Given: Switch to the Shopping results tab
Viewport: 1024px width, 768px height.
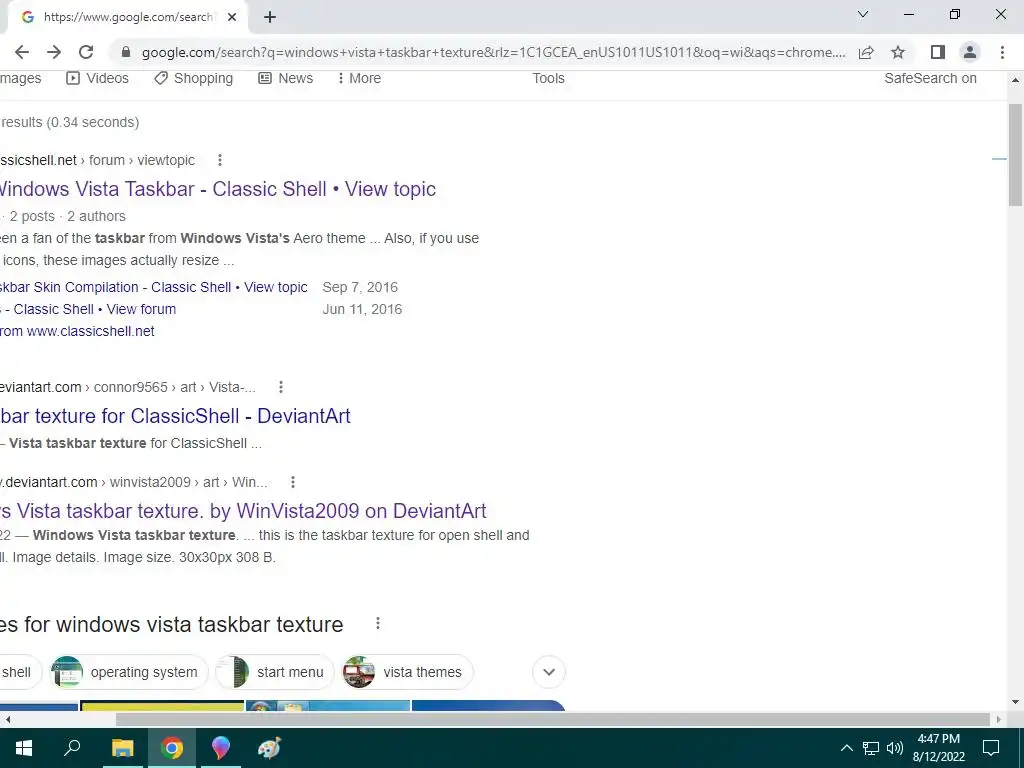Looking at the screenshot, I should click(193, 78).
